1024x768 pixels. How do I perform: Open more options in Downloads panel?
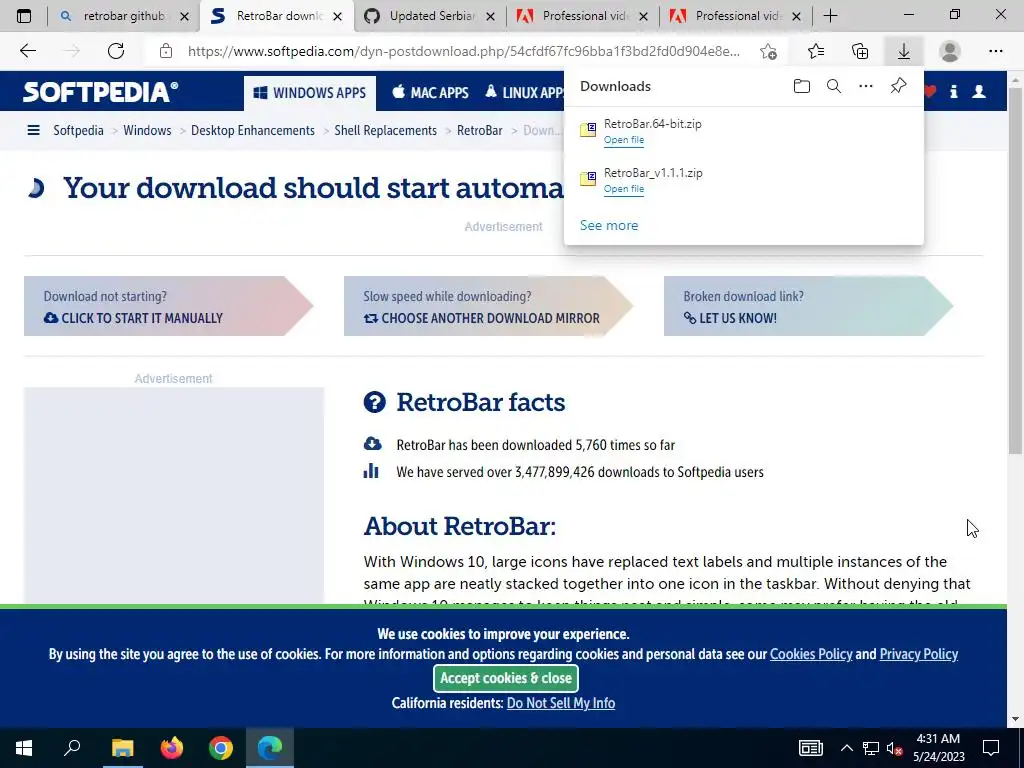click(866, 86)
